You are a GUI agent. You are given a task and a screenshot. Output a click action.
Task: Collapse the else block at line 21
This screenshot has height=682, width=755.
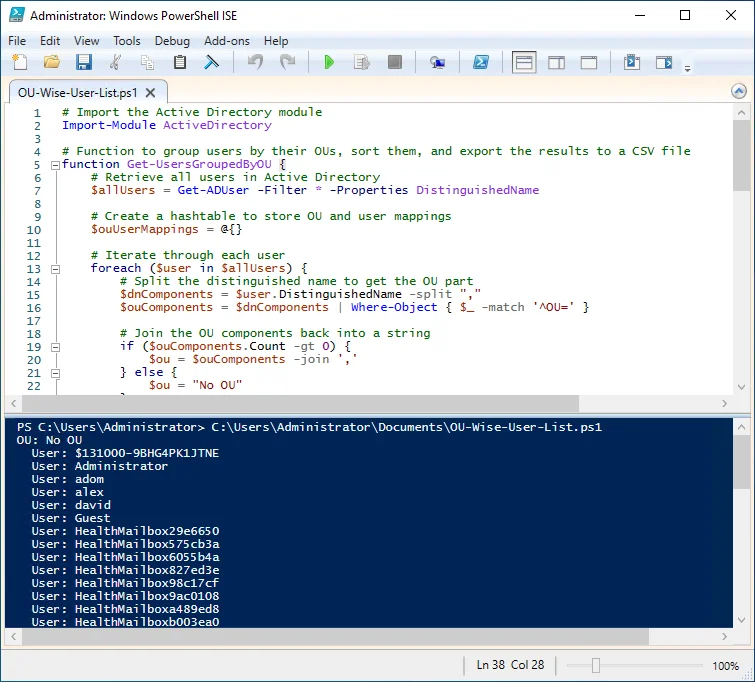point(55,373)
